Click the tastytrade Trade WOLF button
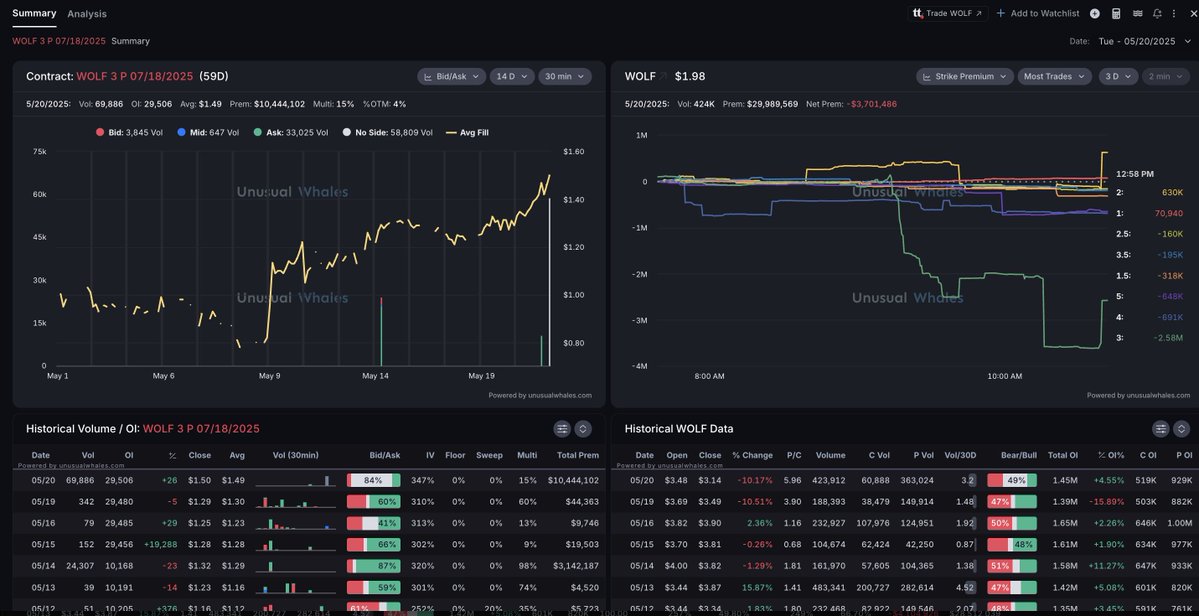 pos(948,13)
